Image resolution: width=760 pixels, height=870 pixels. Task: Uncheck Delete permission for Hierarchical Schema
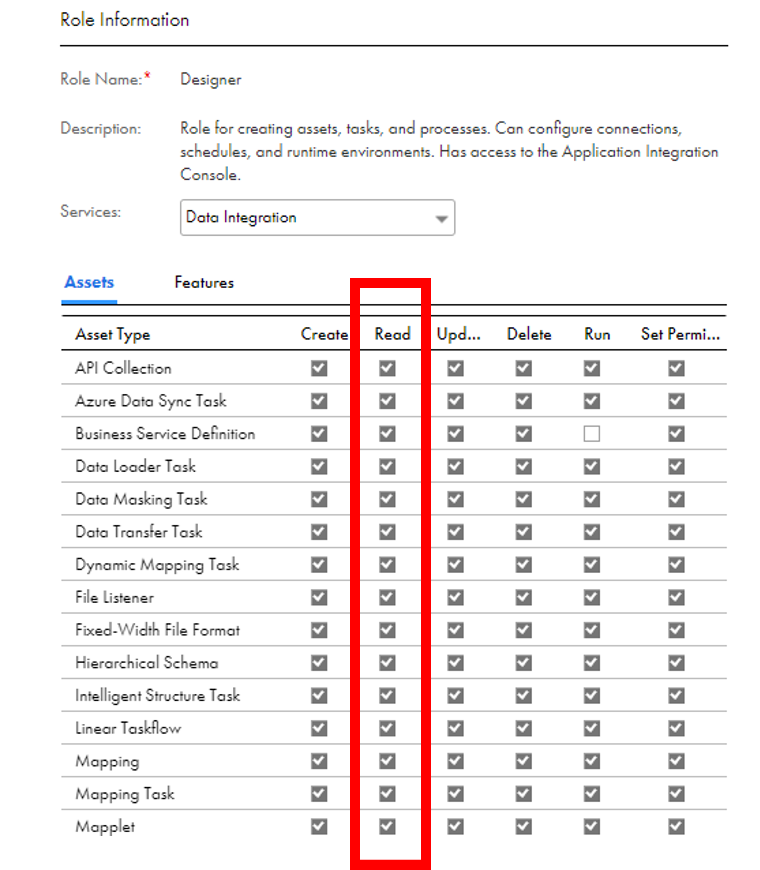523,663
